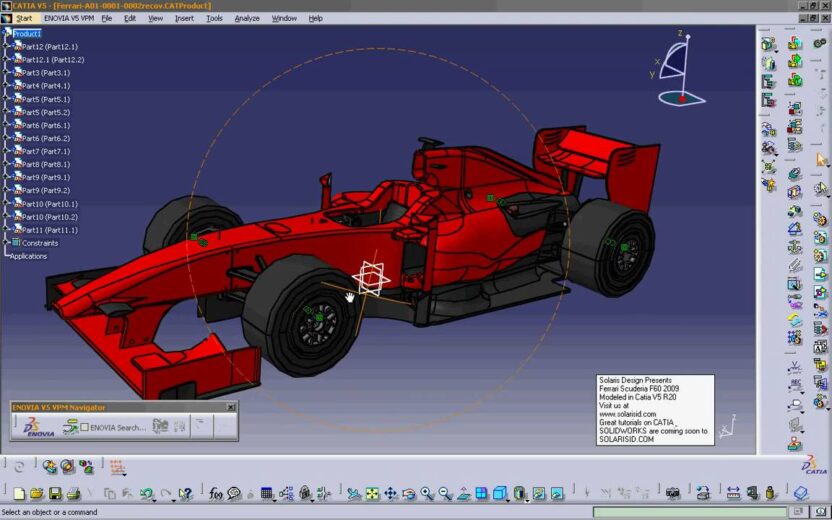This screenshot has height=520, width=832.
Task: Click the Manipulation stamp icon in right toolbar
Action: (794, 443)
